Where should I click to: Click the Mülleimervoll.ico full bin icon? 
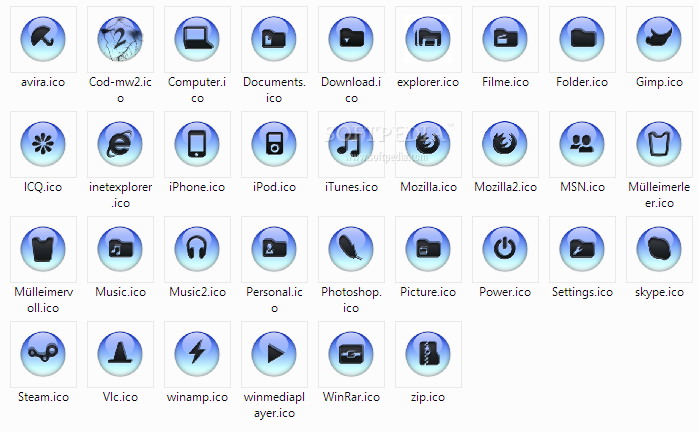tap(43, 249)
